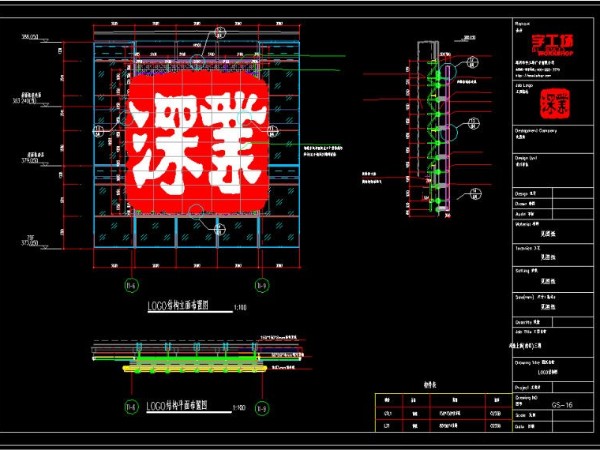Click the Project field label
600x450 pixels.
click(526, 388)
